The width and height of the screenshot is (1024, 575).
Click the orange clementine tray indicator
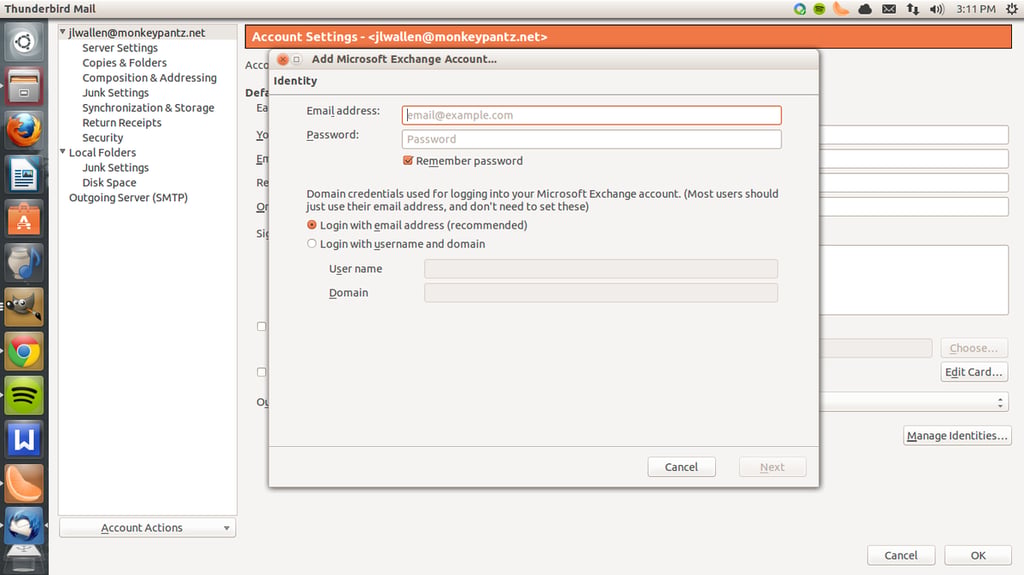pos(841,8)
